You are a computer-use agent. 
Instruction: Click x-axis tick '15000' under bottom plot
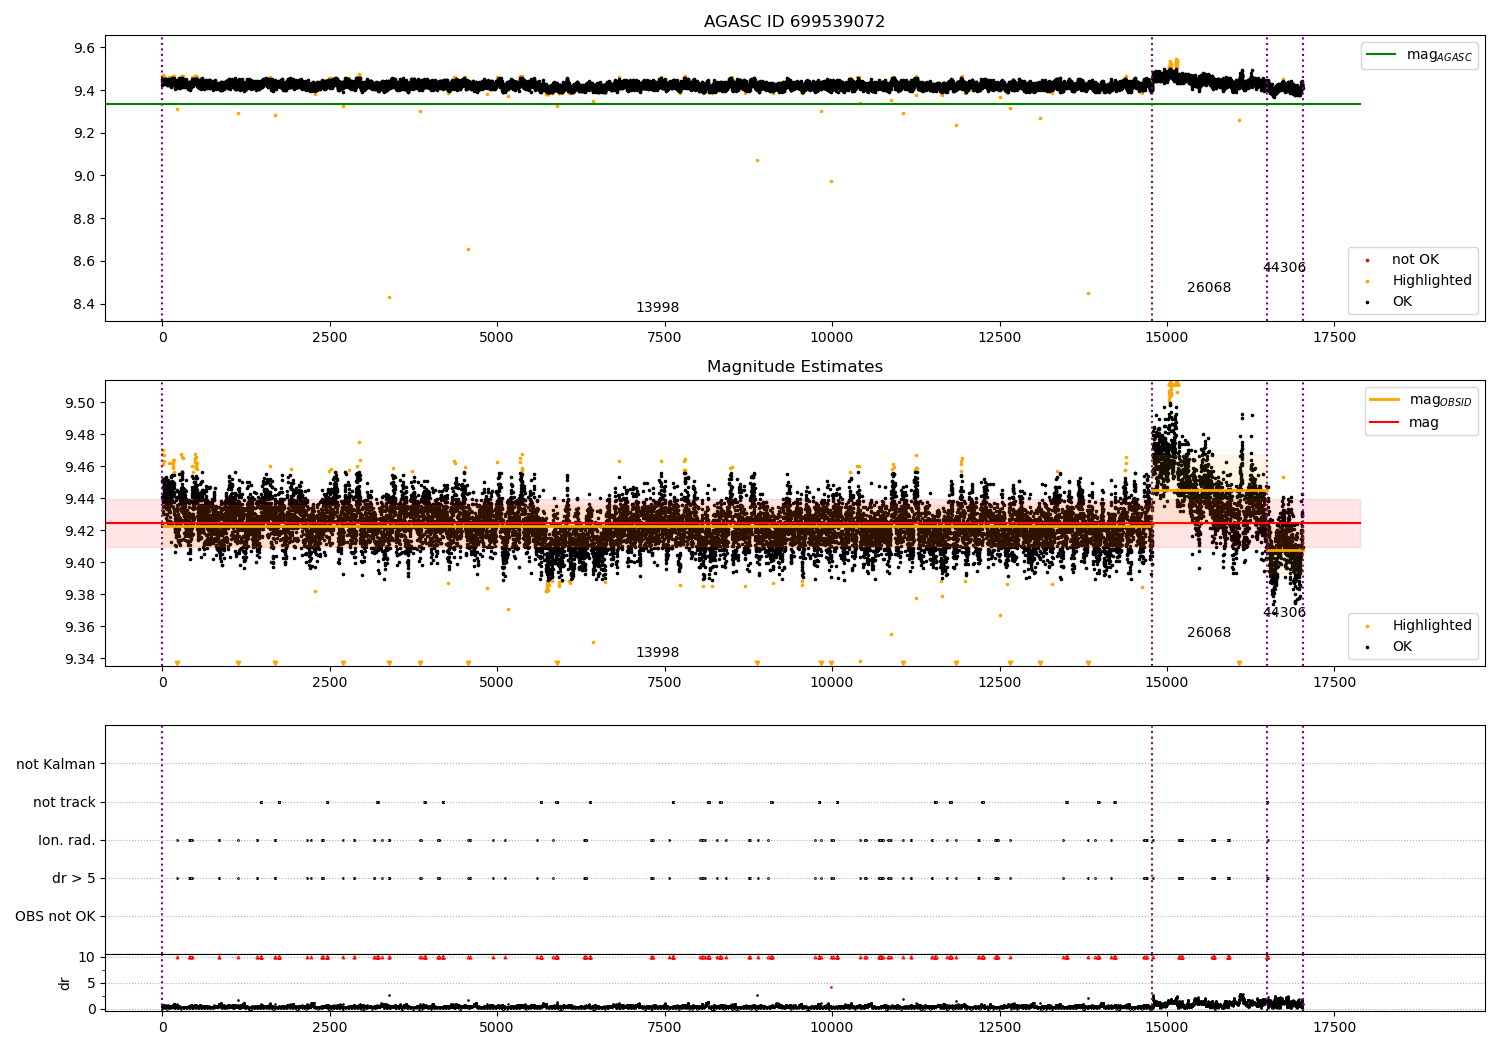click(x=1166, y=1028)
